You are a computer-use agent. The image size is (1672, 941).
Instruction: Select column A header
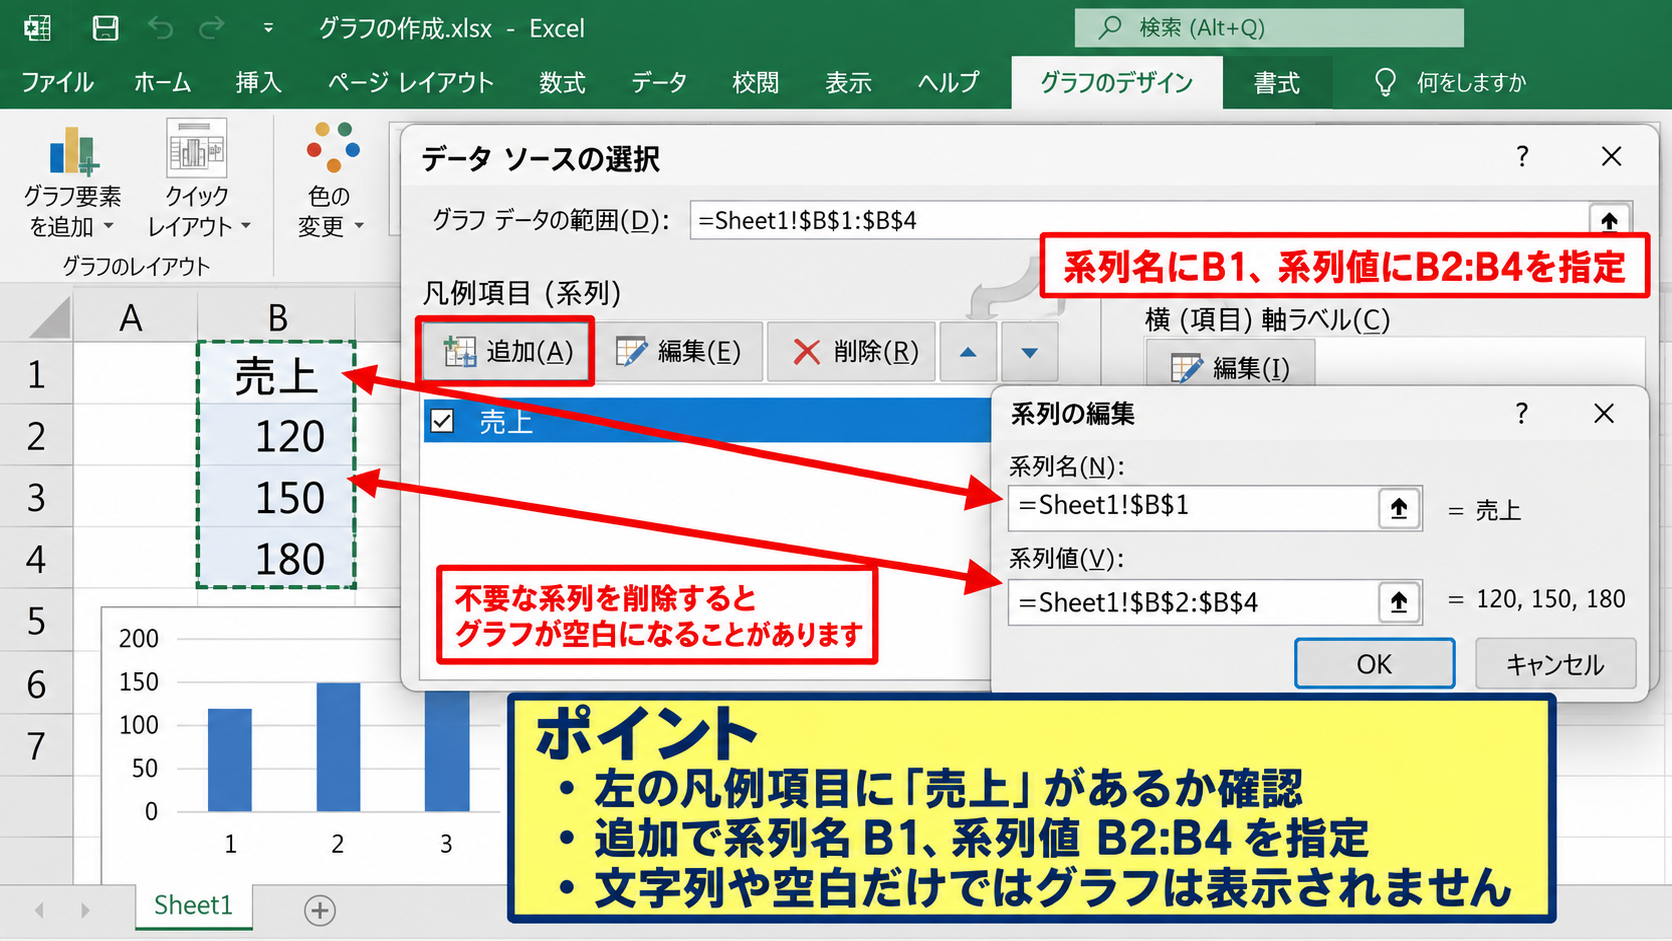tap(134, 318)
